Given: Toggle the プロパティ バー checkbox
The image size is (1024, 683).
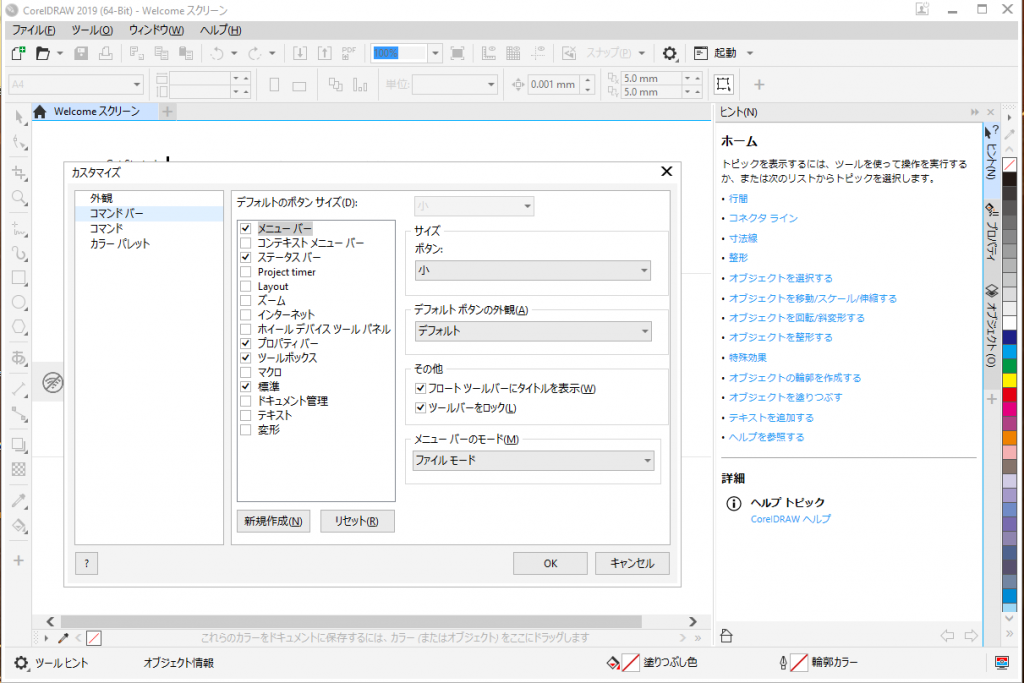Looking at the screenshot, I should (246, 343).
